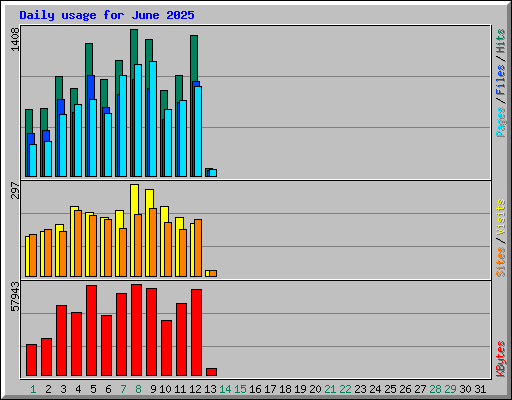
Task: Click the Hits legend label
Action: coord(501,41)
